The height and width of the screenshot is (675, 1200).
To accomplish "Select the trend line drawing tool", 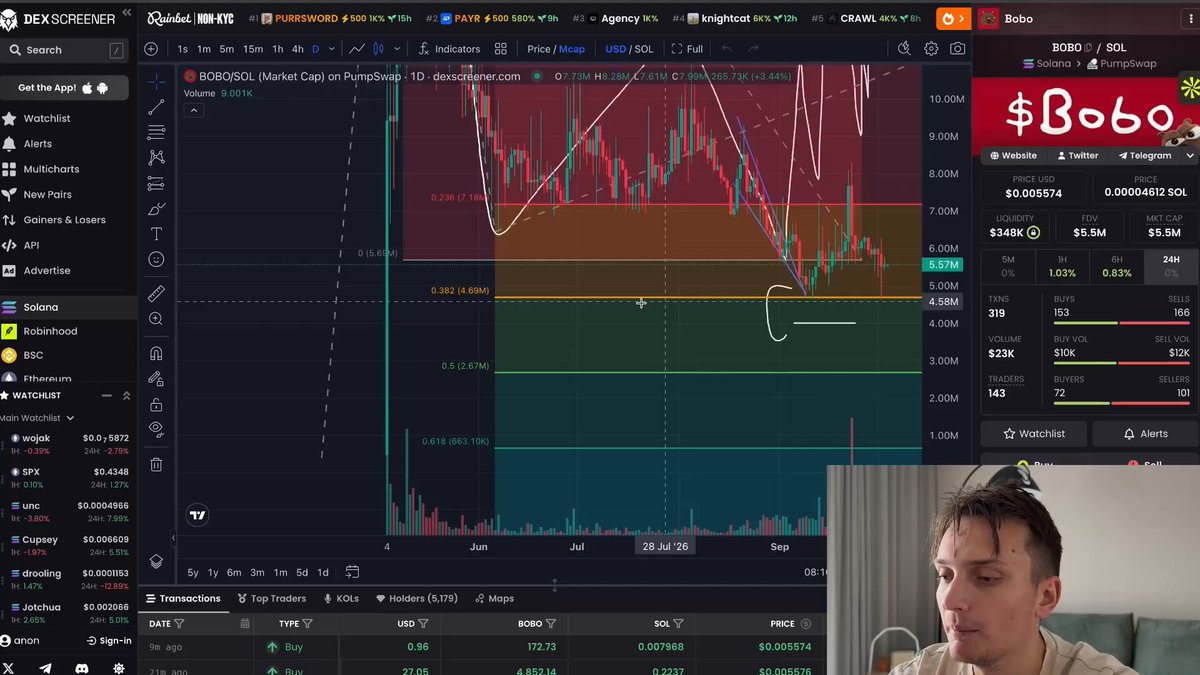I will (x=156, y=107).
